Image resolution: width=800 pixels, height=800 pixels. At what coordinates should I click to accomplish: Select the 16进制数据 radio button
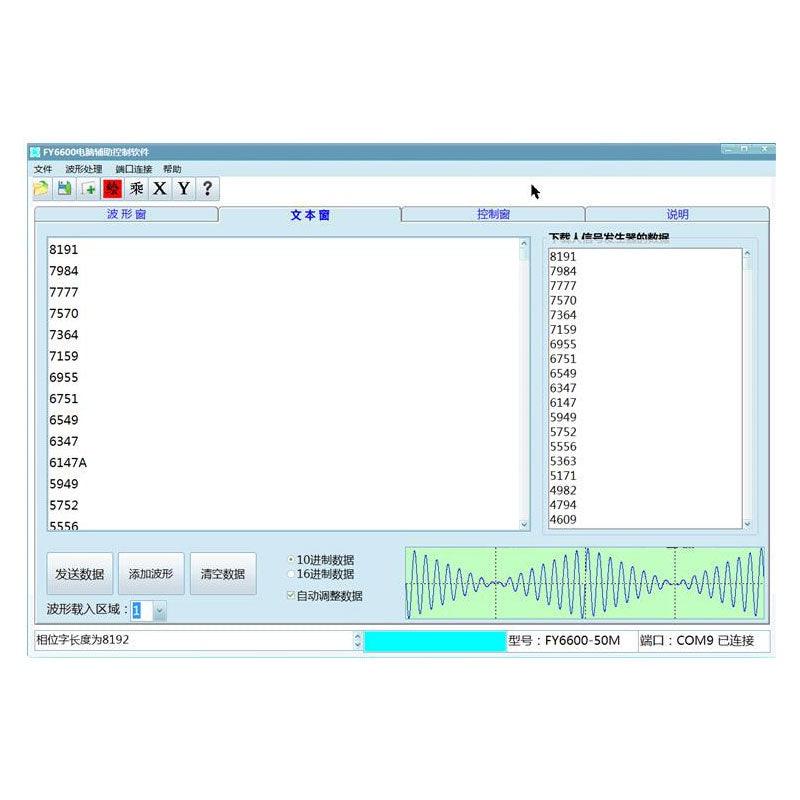[x=291, y=574]
